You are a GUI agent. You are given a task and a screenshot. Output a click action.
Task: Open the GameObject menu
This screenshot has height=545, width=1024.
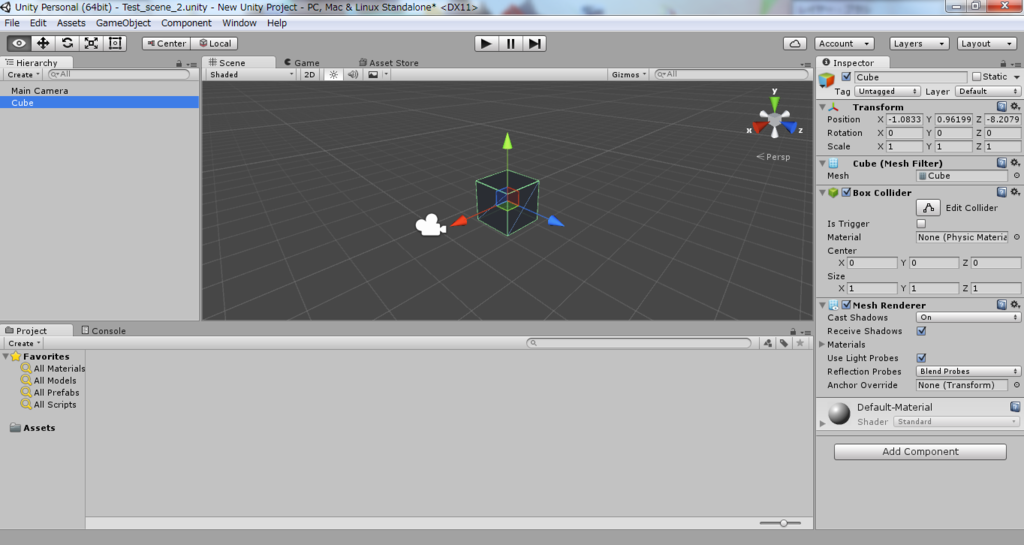[x=123, y=23]
